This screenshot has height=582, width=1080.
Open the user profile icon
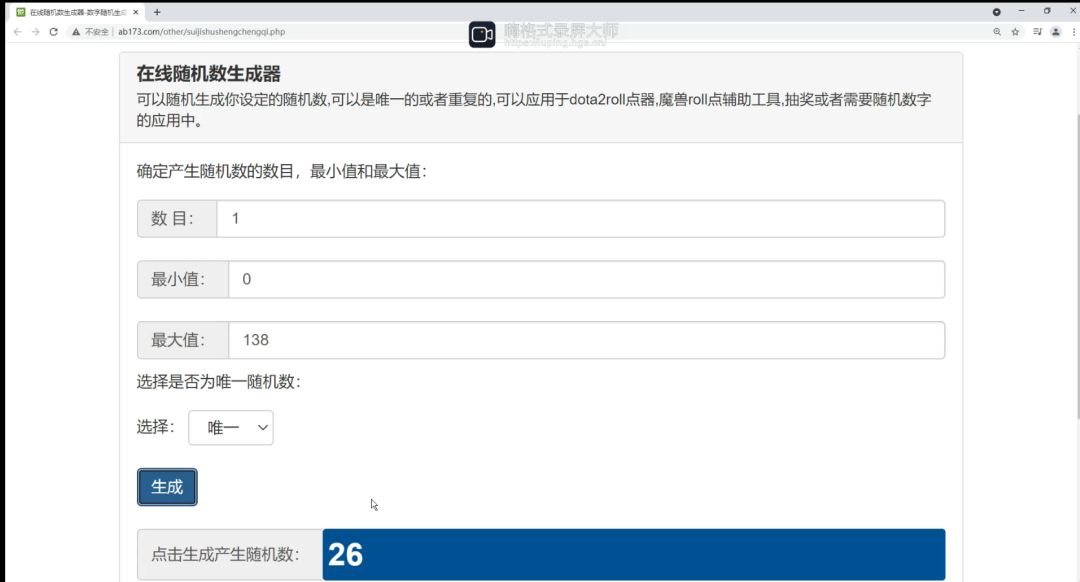[x=1056, y=32]
